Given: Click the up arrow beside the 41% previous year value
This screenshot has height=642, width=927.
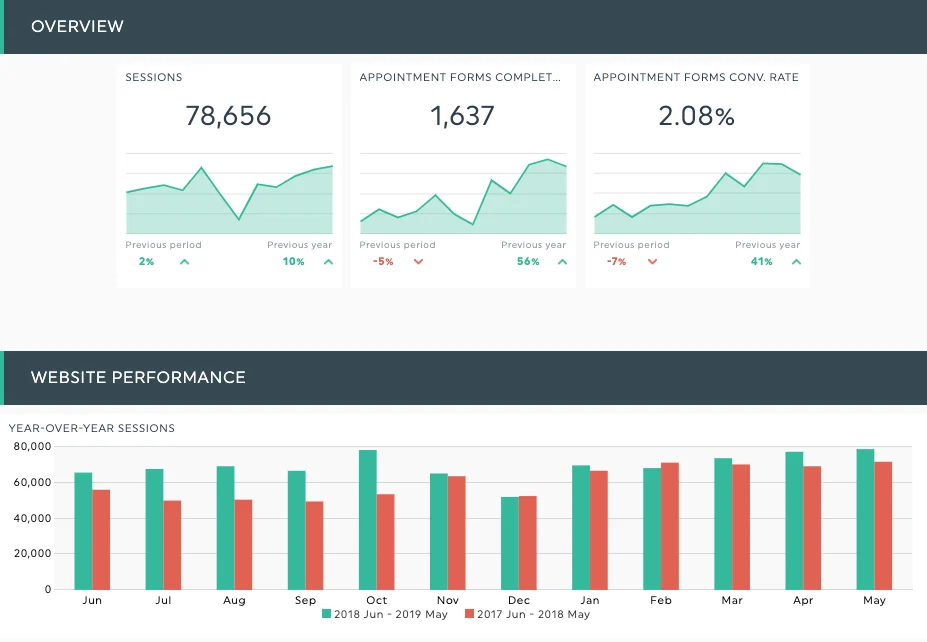Looking at the screenshot, I should pyautogui.click(x=795, y=261).
